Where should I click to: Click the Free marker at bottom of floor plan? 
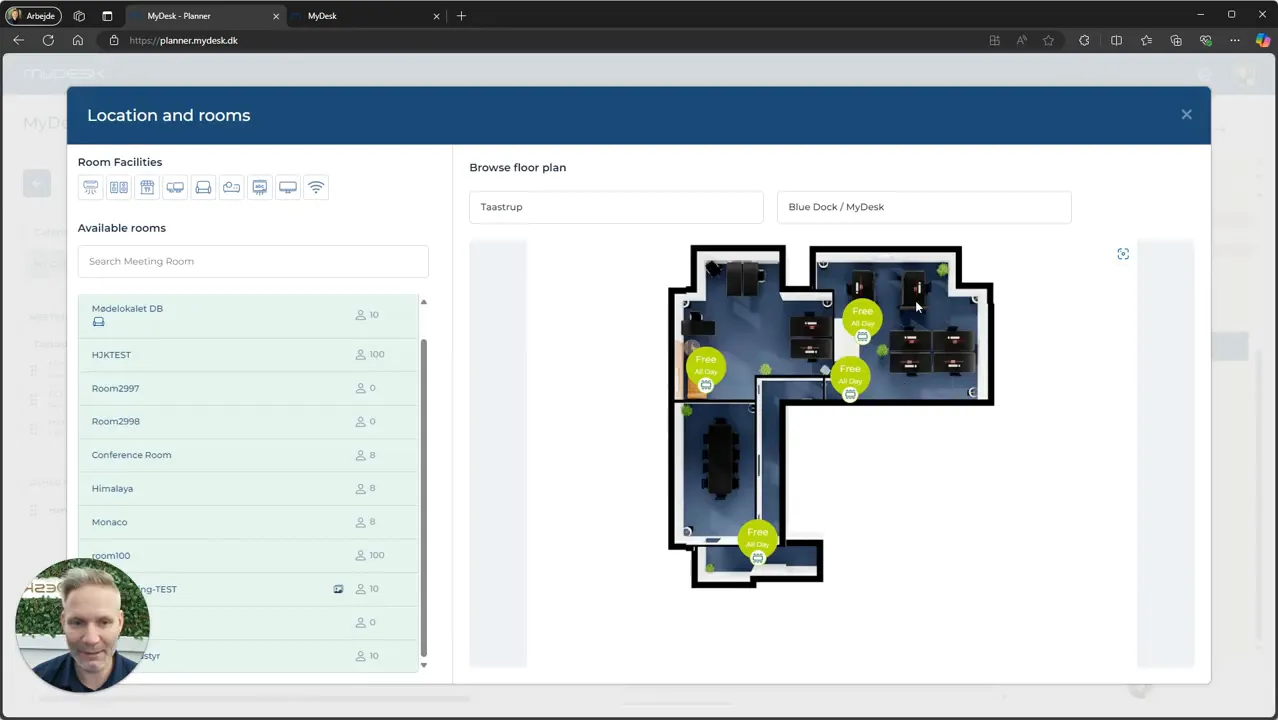click(757, 537)
